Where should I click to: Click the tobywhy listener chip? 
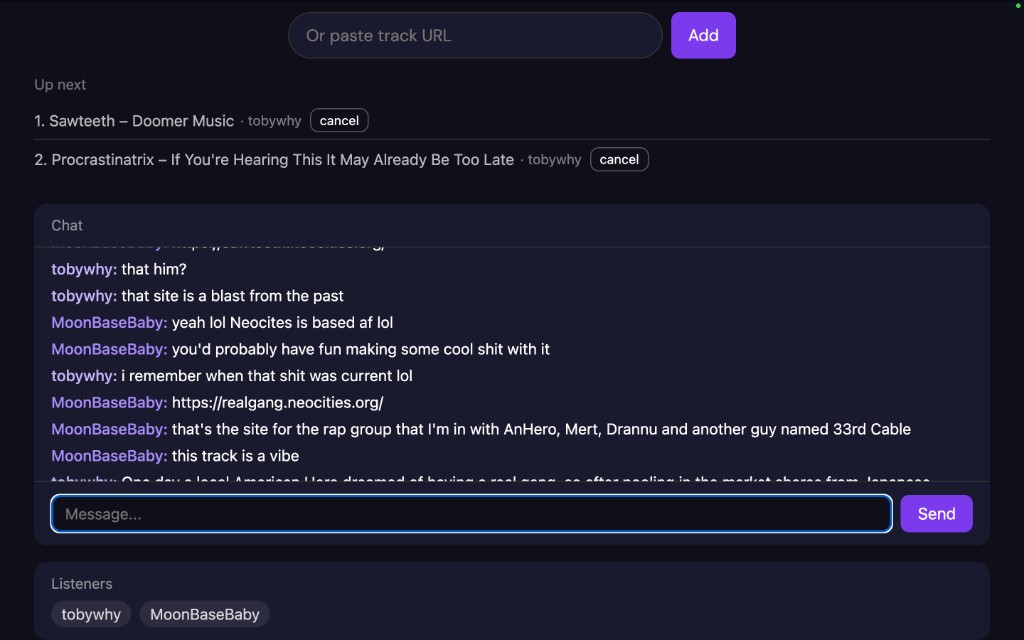pos(91,615)
